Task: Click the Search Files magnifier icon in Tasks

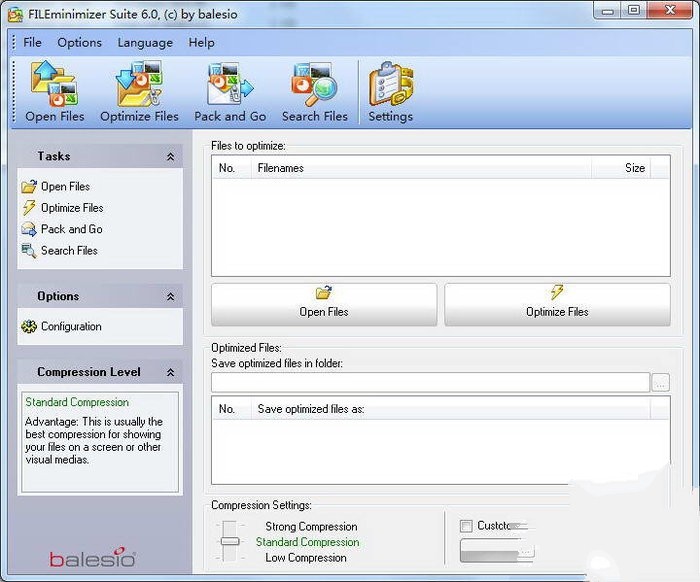Action: click(x=29, y=250)
